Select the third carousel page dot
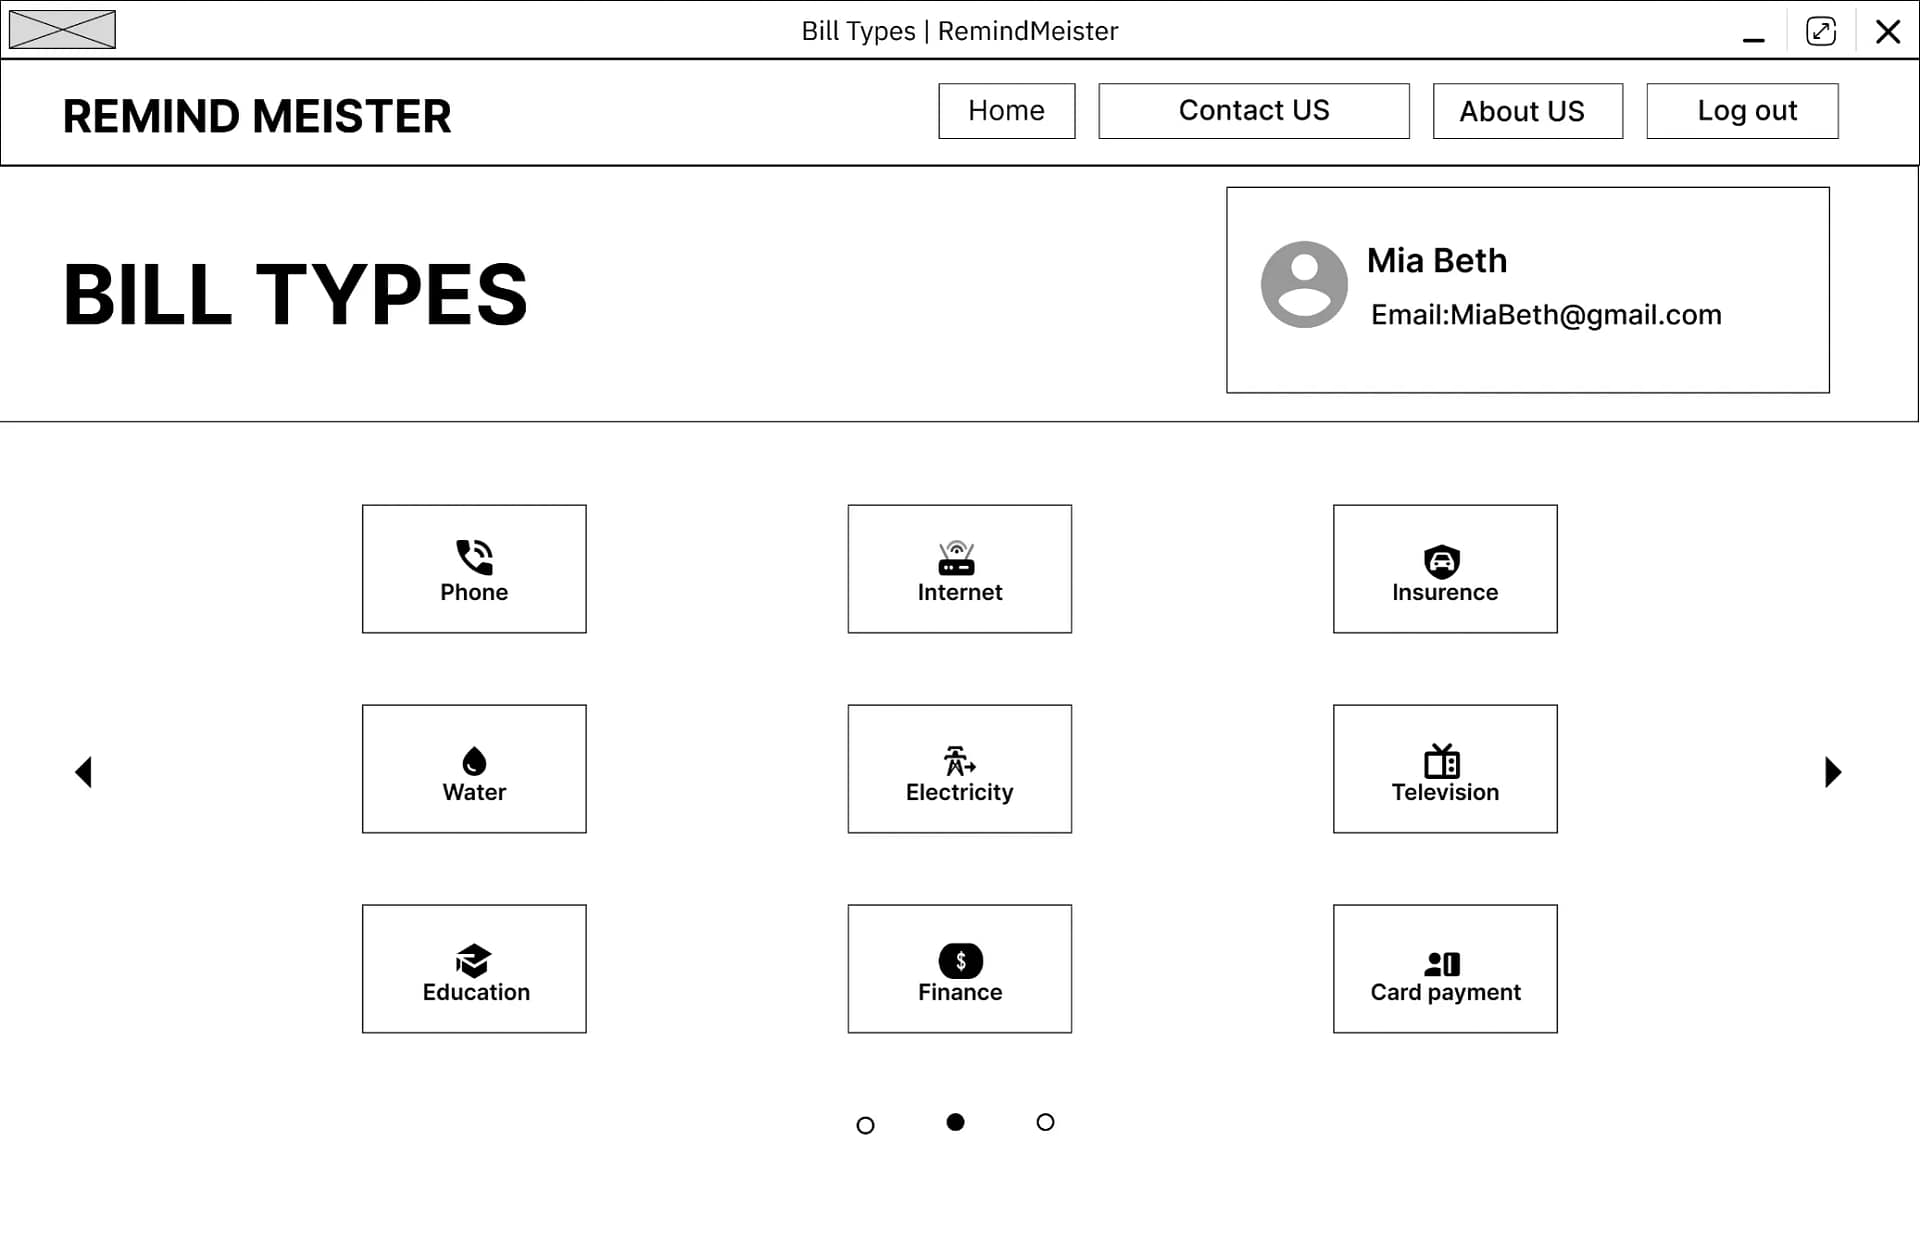1920x1241 pixels. 1045,1122
